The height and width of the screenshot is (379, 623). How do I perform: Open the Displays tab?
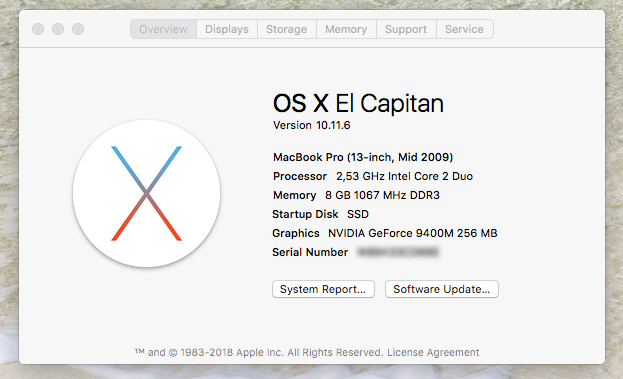tap(227, 29)
